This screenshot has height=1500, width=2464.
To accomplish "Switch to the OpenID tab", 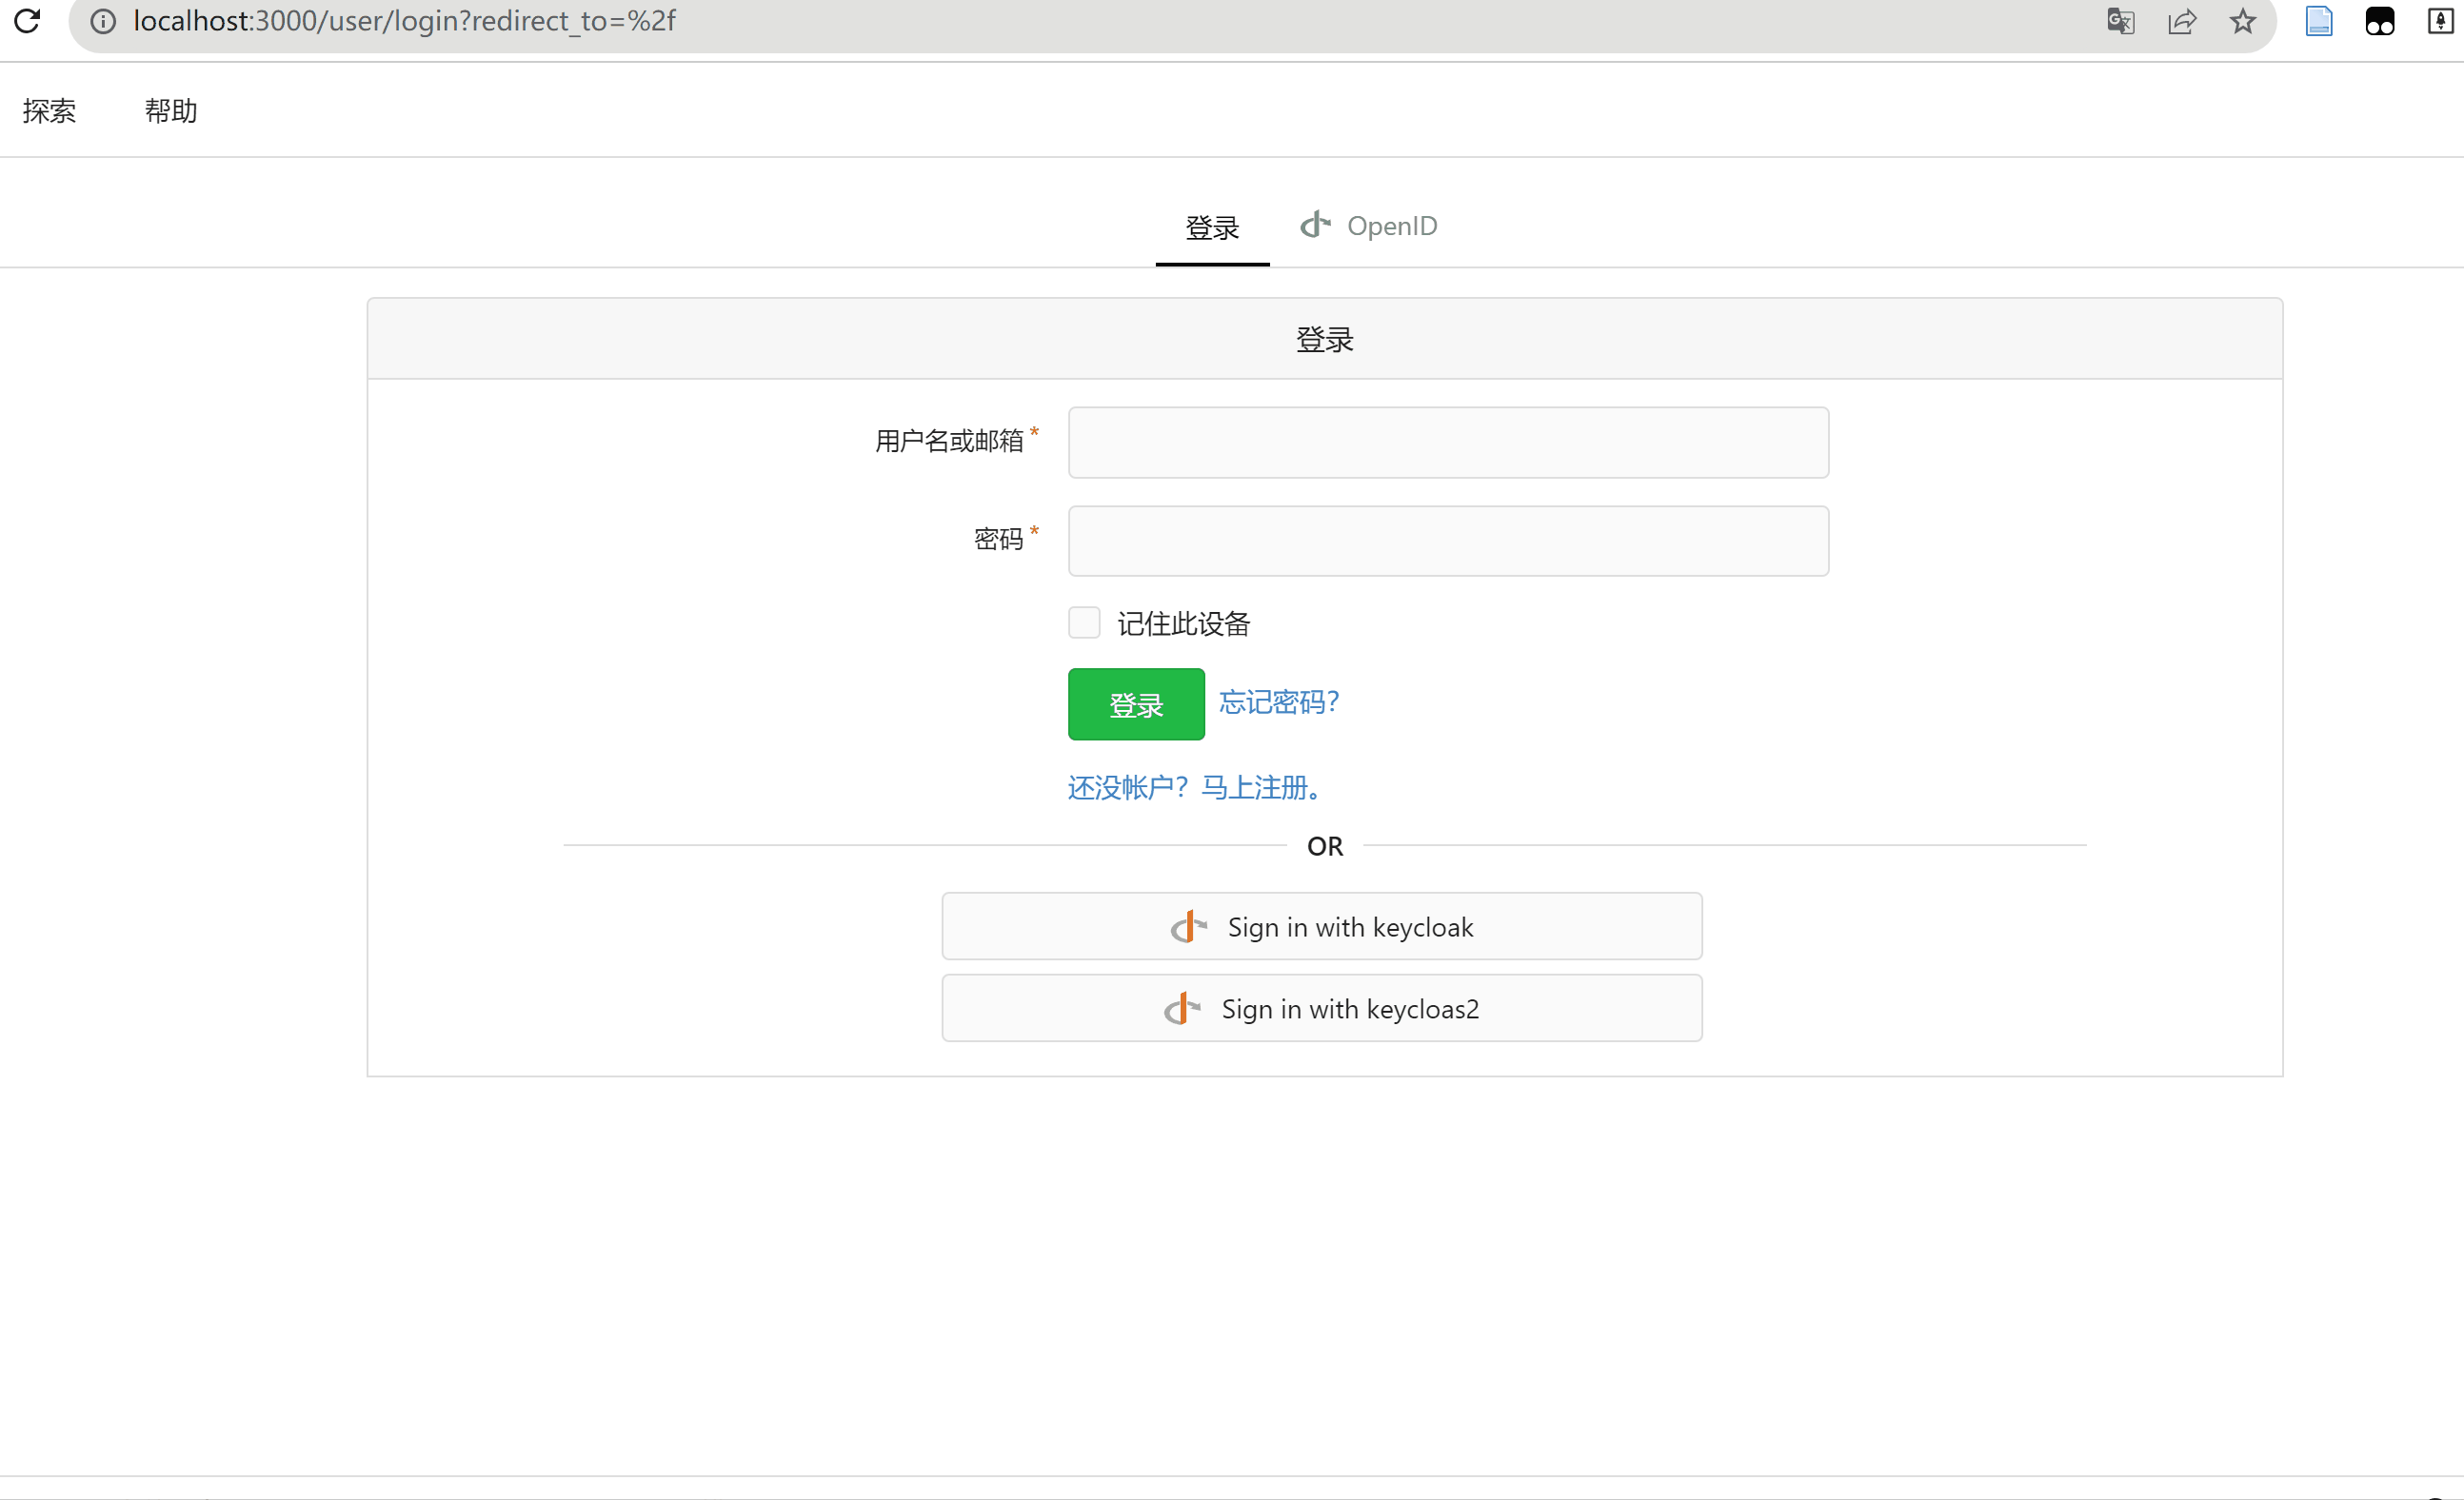I will click(1368, 226).
